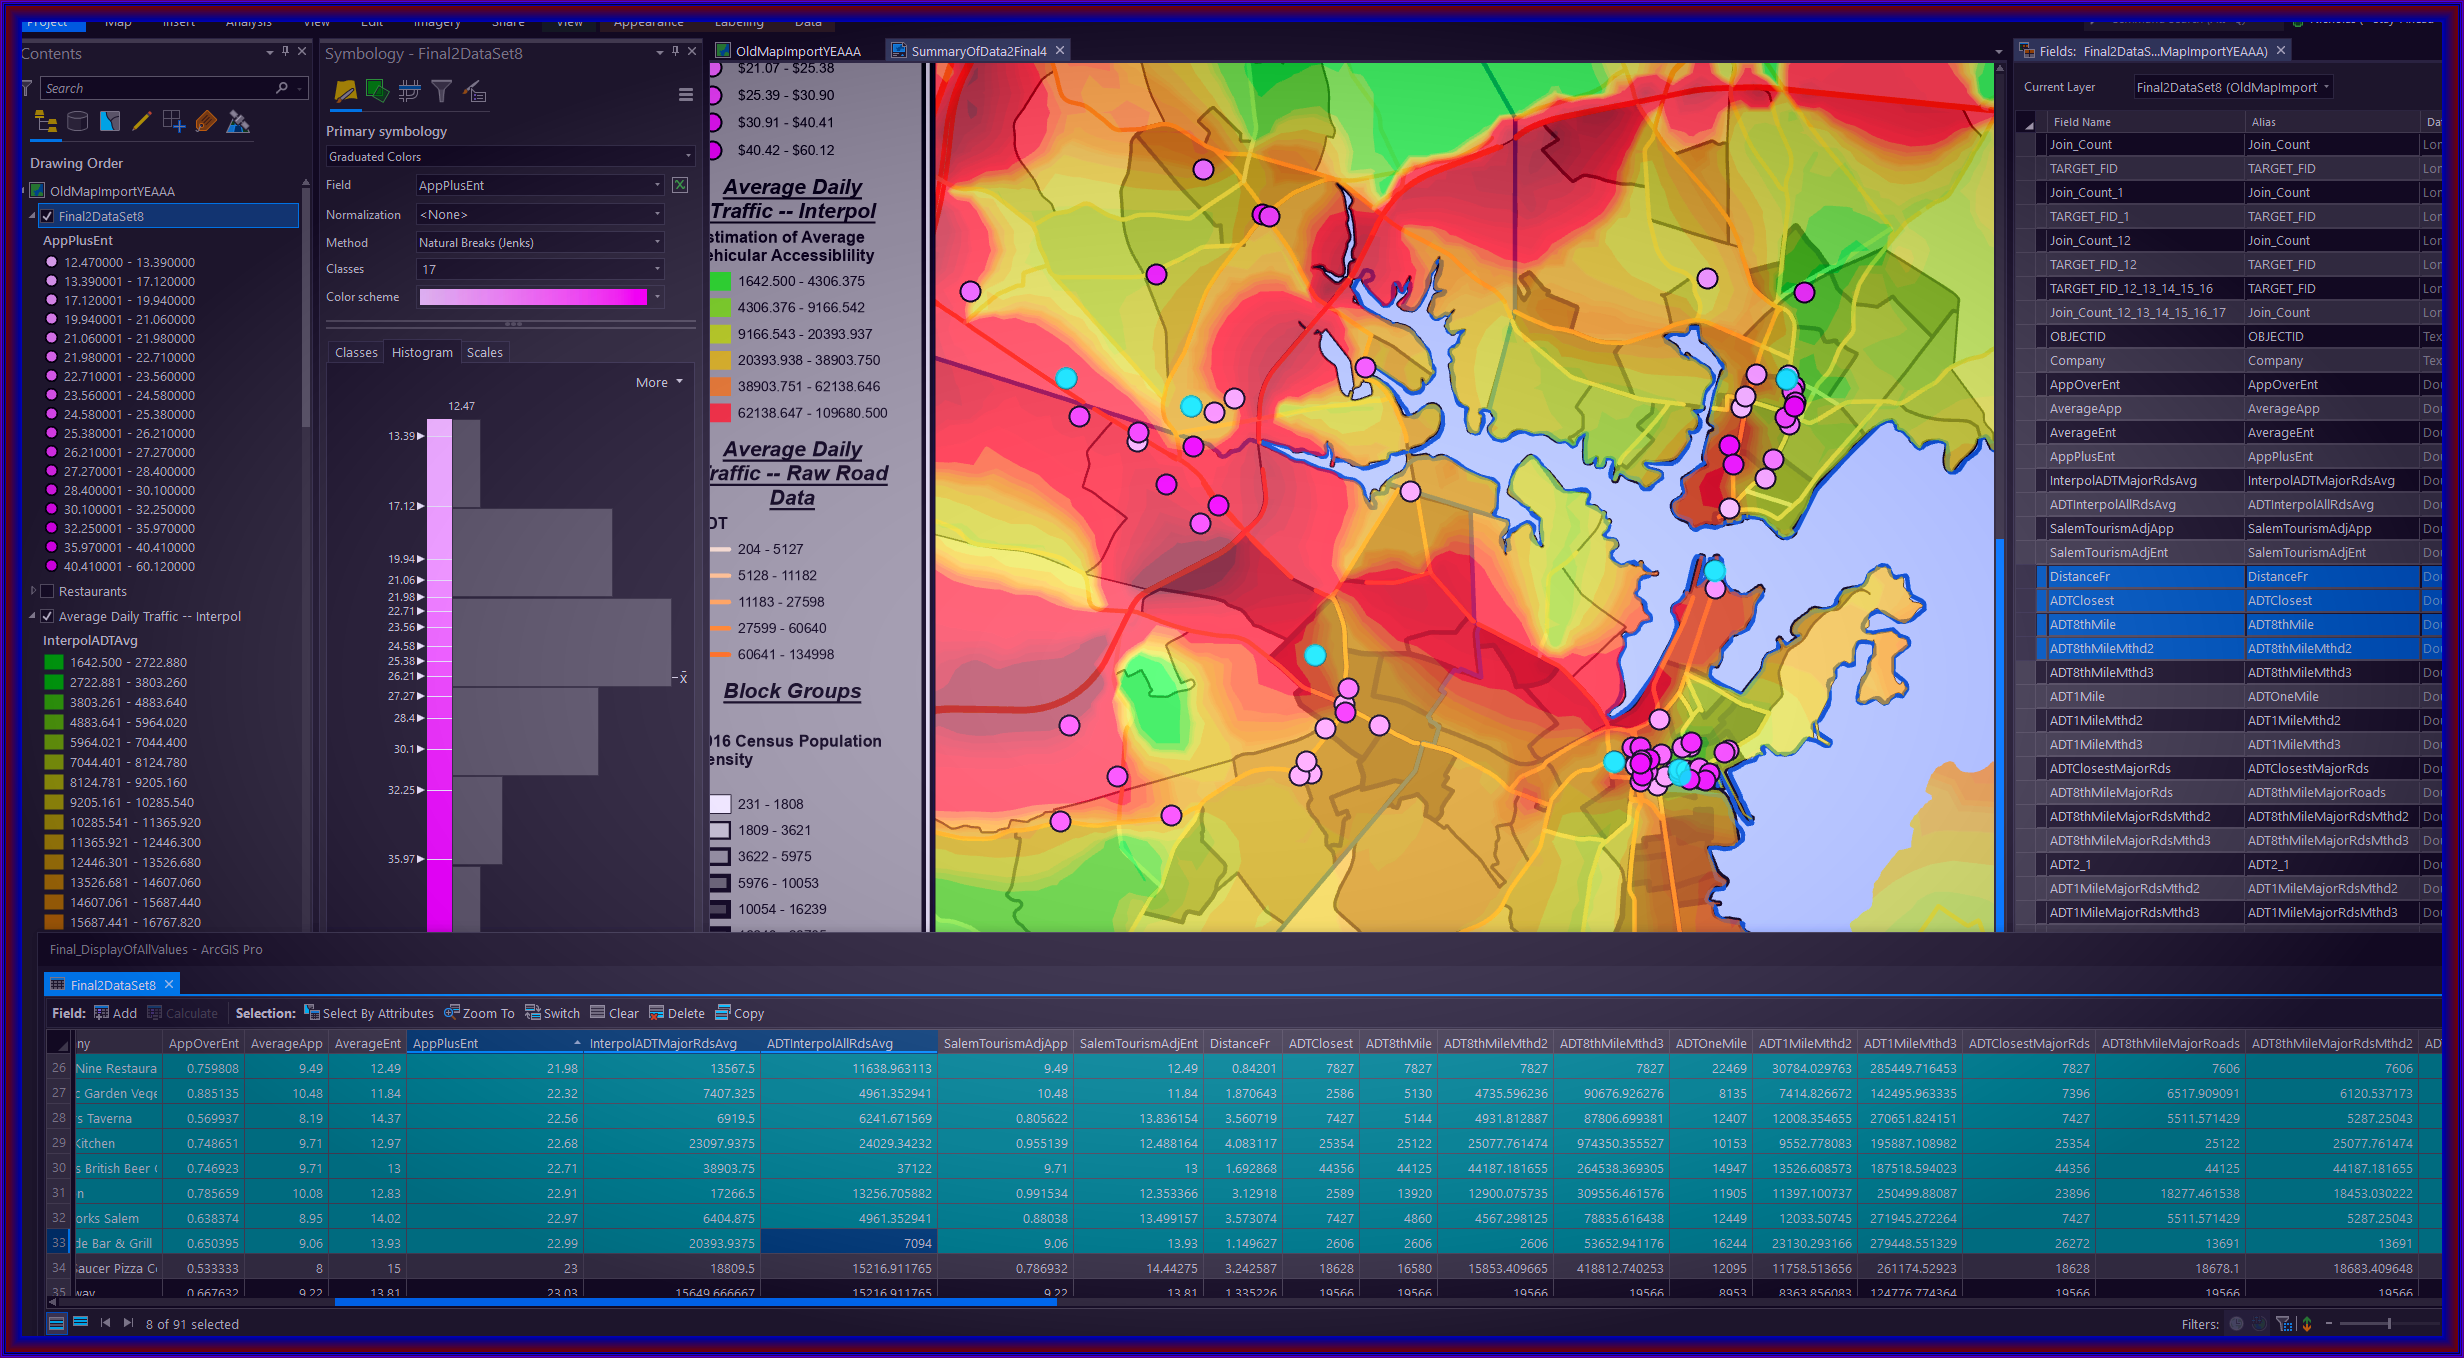Close the Final2DataSet8 table tab
The width and height of the screenshot is (2464, 1358).
pyautogui.click(x=169, y=985)
